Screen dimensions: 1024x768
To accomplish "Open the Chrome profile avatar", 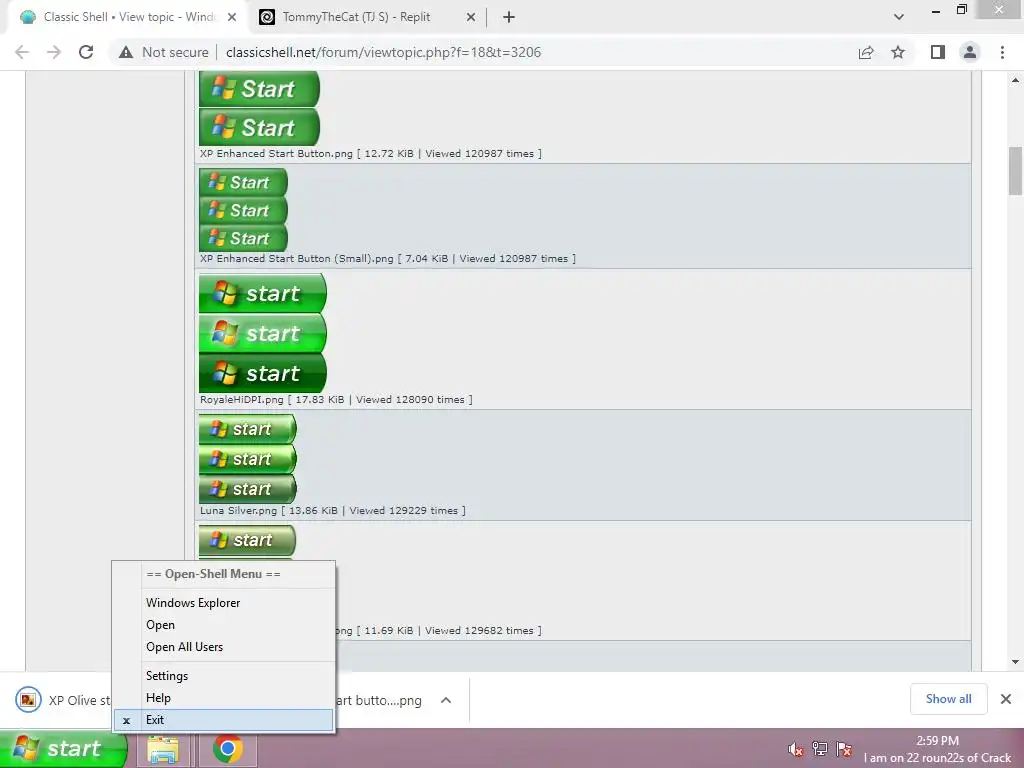I will pyautogui.click(x=970, y=52).
